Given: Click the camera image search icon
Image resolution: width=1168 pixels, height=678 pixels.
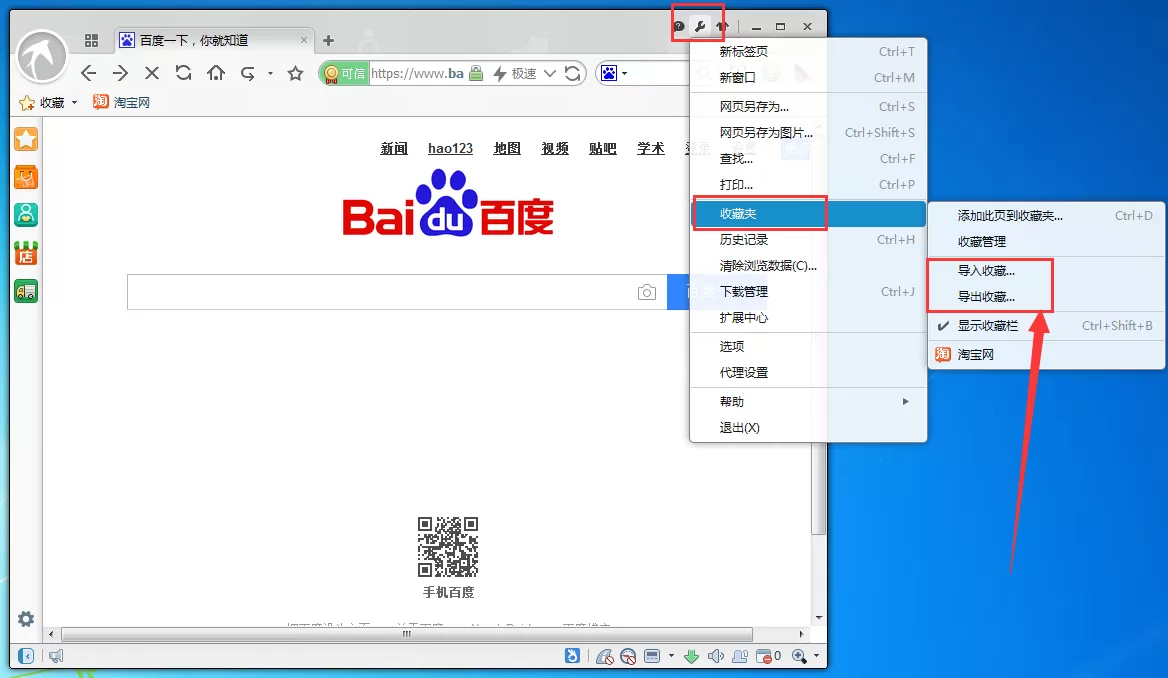Looking at the screenshot, I should coord(647,292).
